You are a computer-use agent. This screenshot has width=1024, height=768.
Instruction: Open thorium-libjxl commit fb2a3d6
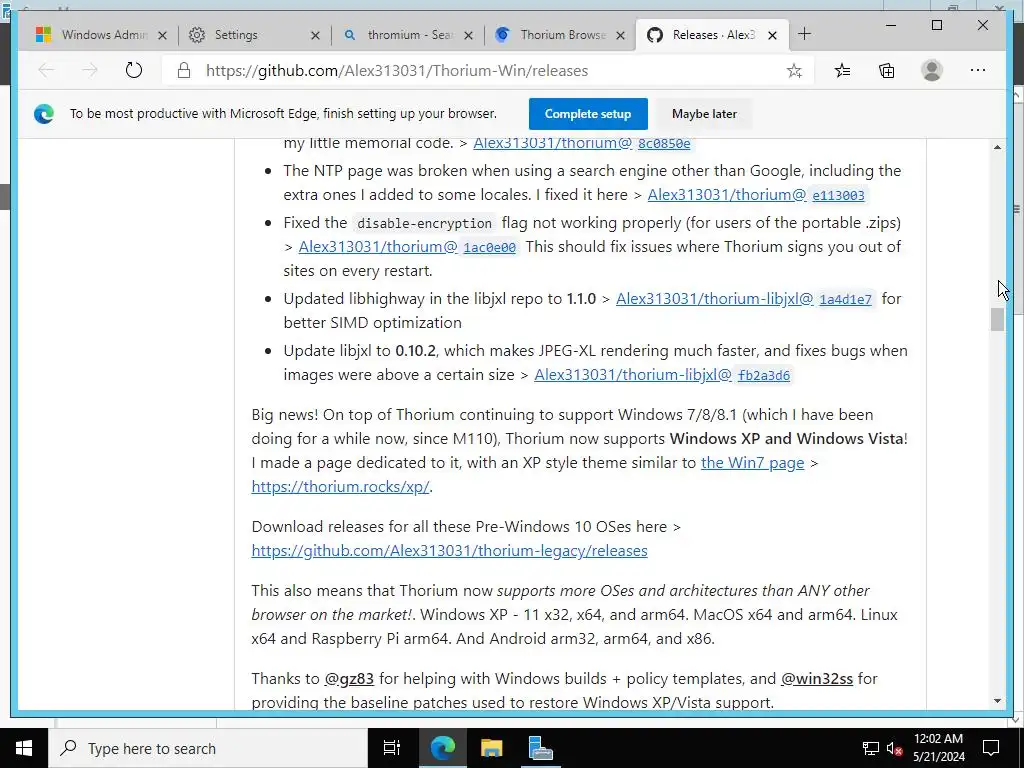(x=763, y=375)
